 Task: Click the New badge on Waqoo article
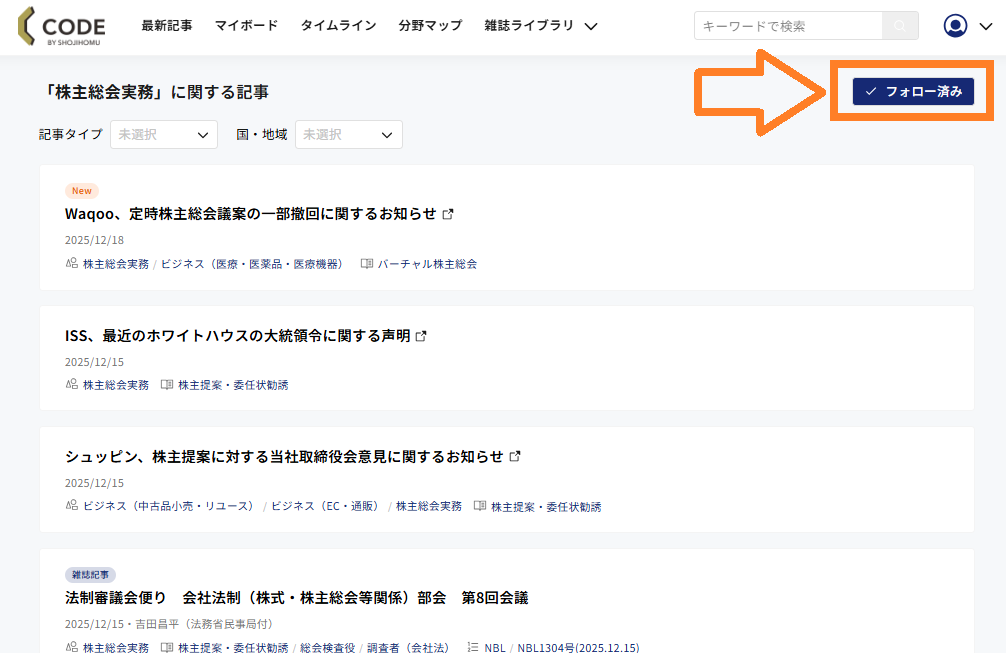(x=82, y=191)
